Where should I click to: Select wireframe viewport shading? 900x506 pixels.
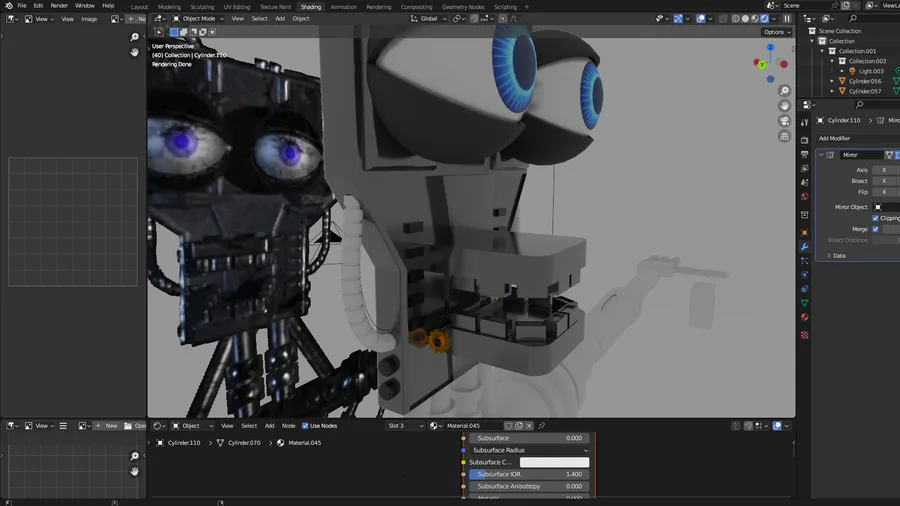click(x=736, y=18)
